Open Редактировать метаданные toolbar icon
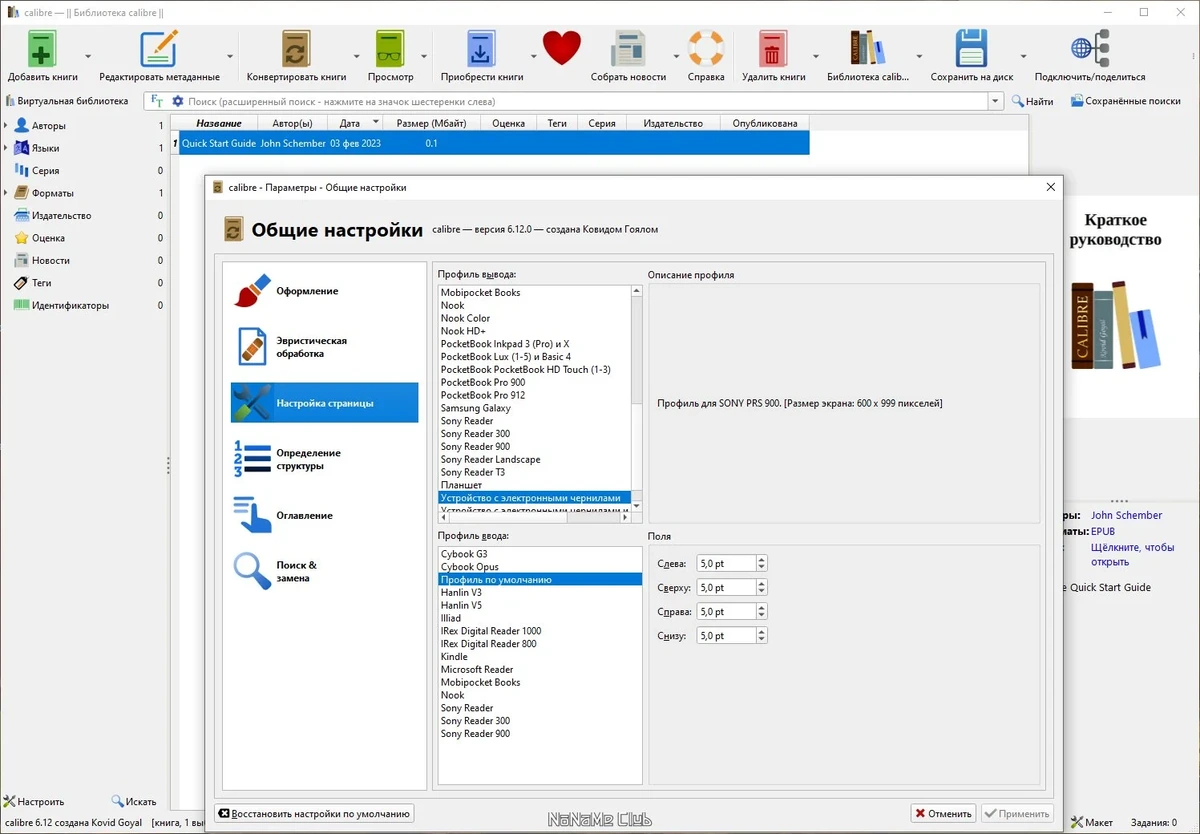This screenshot has width=1200, height=834. pos(158,48)
